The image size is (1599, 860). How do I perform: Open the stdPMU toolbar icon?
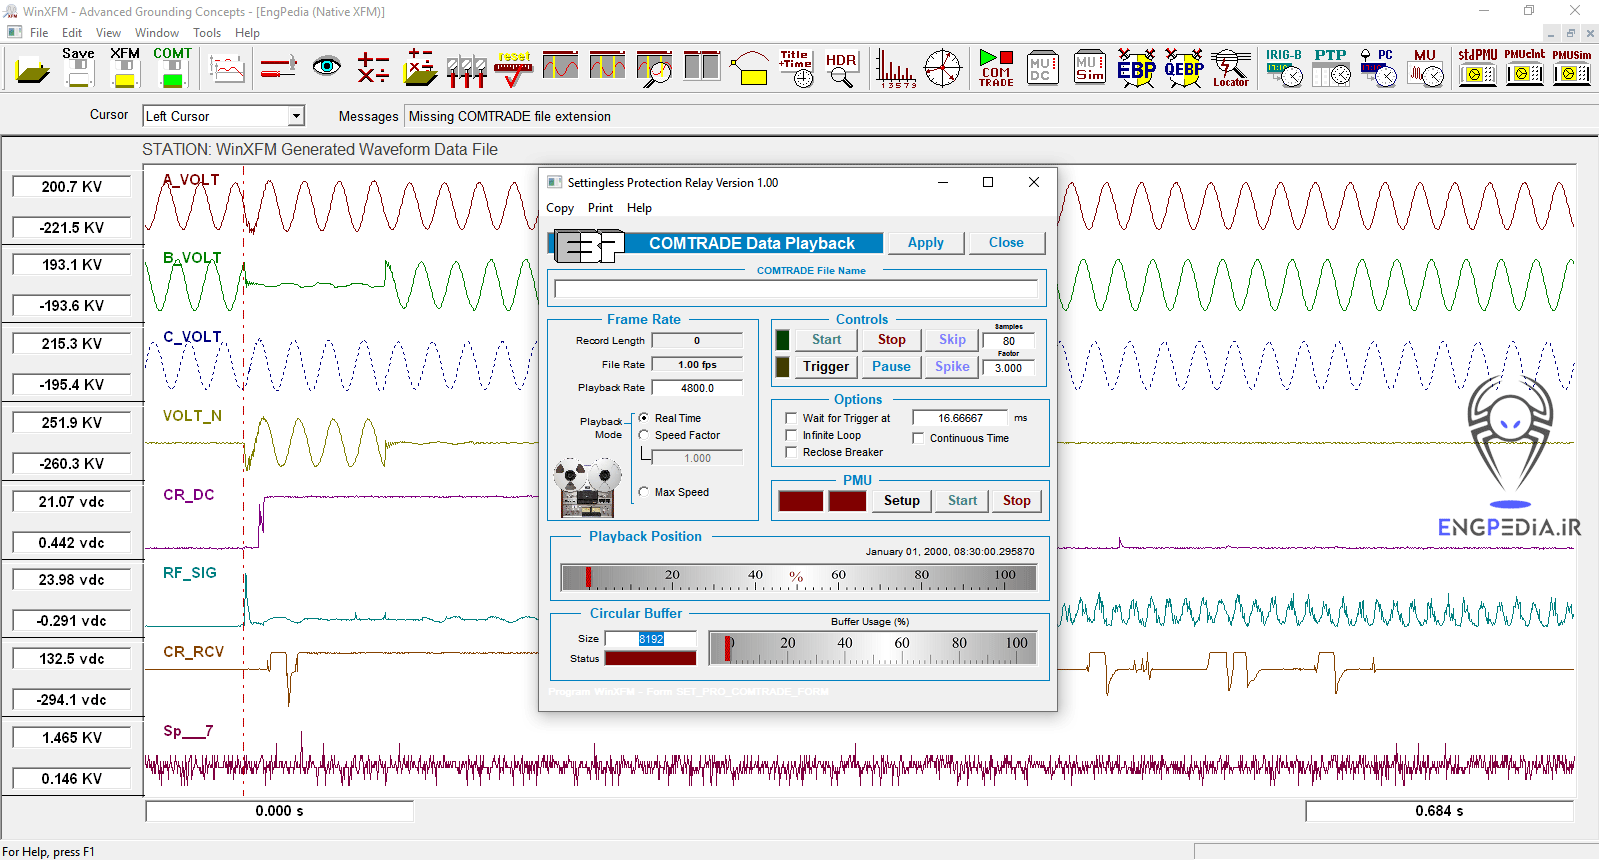pyautogui.click(x=1478, y=68)
